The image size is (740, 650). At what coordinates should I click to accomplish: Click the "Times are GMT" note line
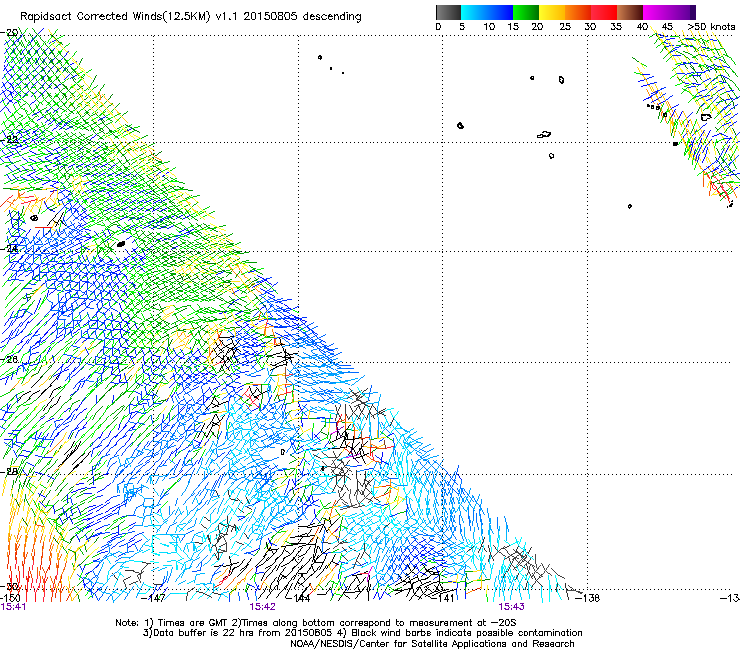(315, 623)
